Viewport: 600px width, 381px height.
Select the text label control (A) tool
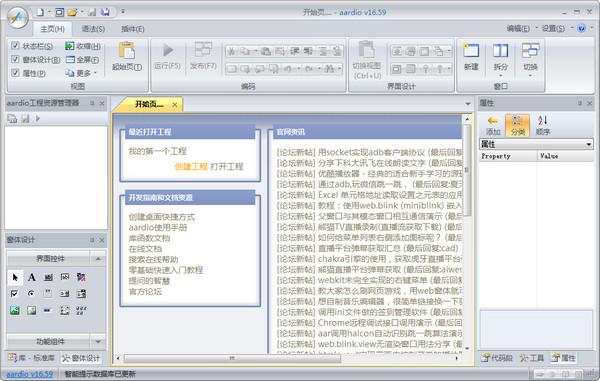click(32, 277)
